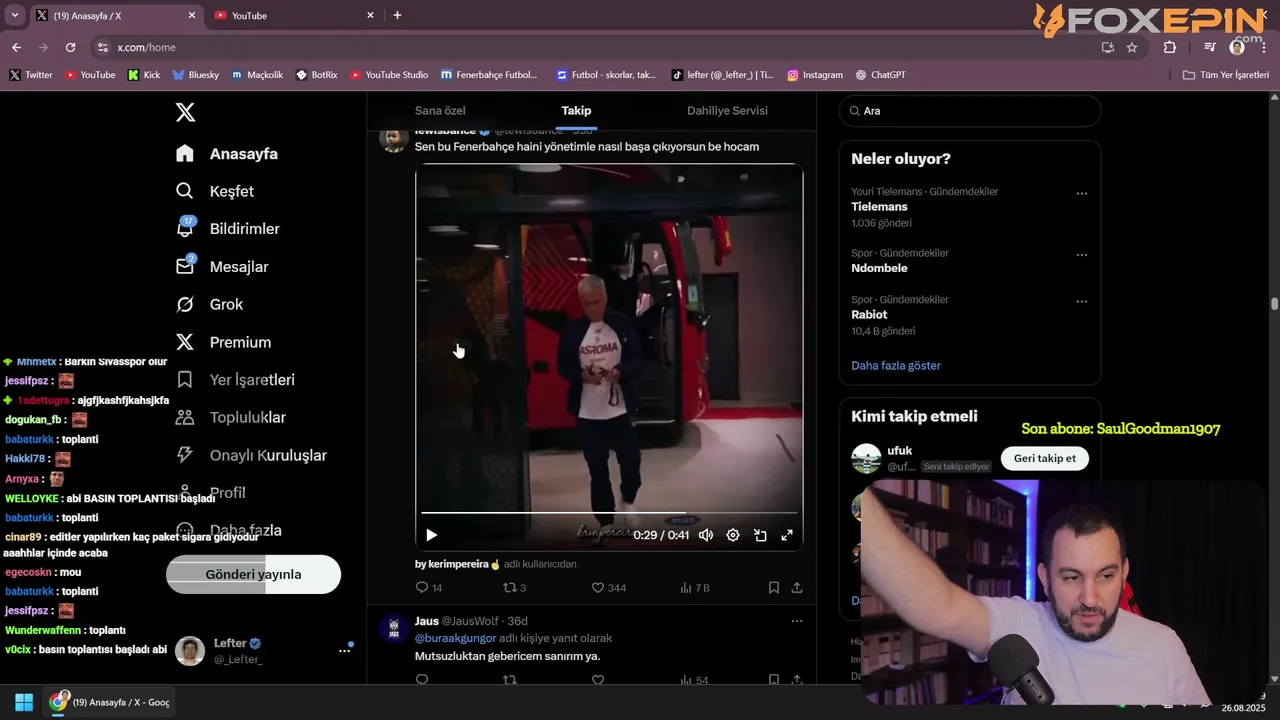
Task: Open more options for Rabiot trend
Action: [x=1082, y=301]
